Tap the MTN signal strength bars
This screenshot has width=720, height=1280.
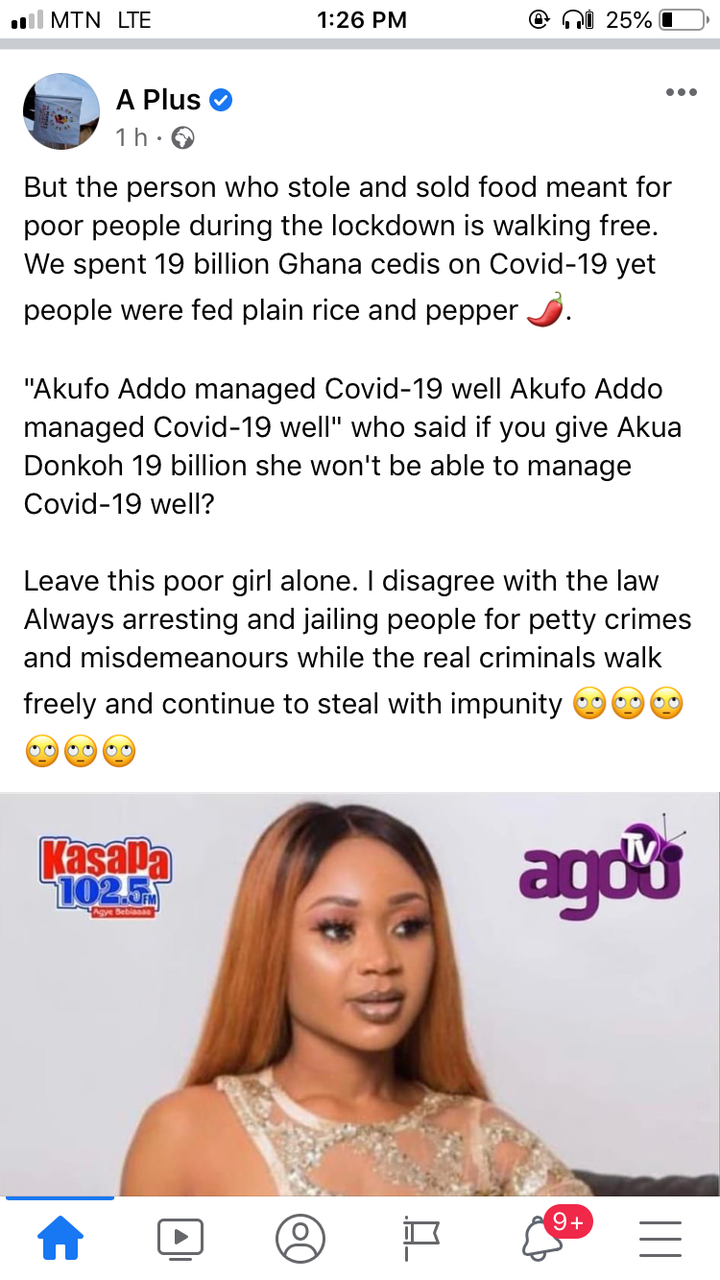click(x=35, y=19)
